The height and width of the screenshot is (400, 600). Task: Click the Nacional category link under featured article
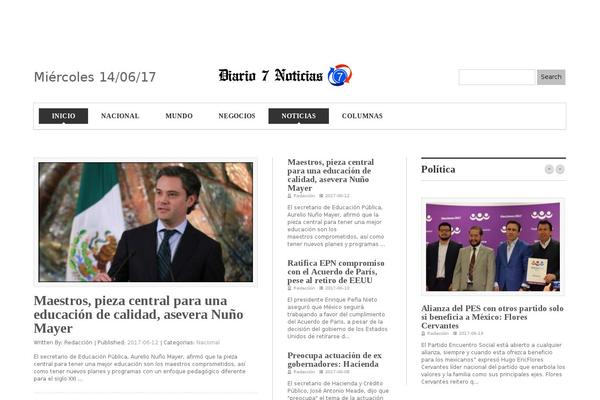pyautogui.click(x=208, y=342)
